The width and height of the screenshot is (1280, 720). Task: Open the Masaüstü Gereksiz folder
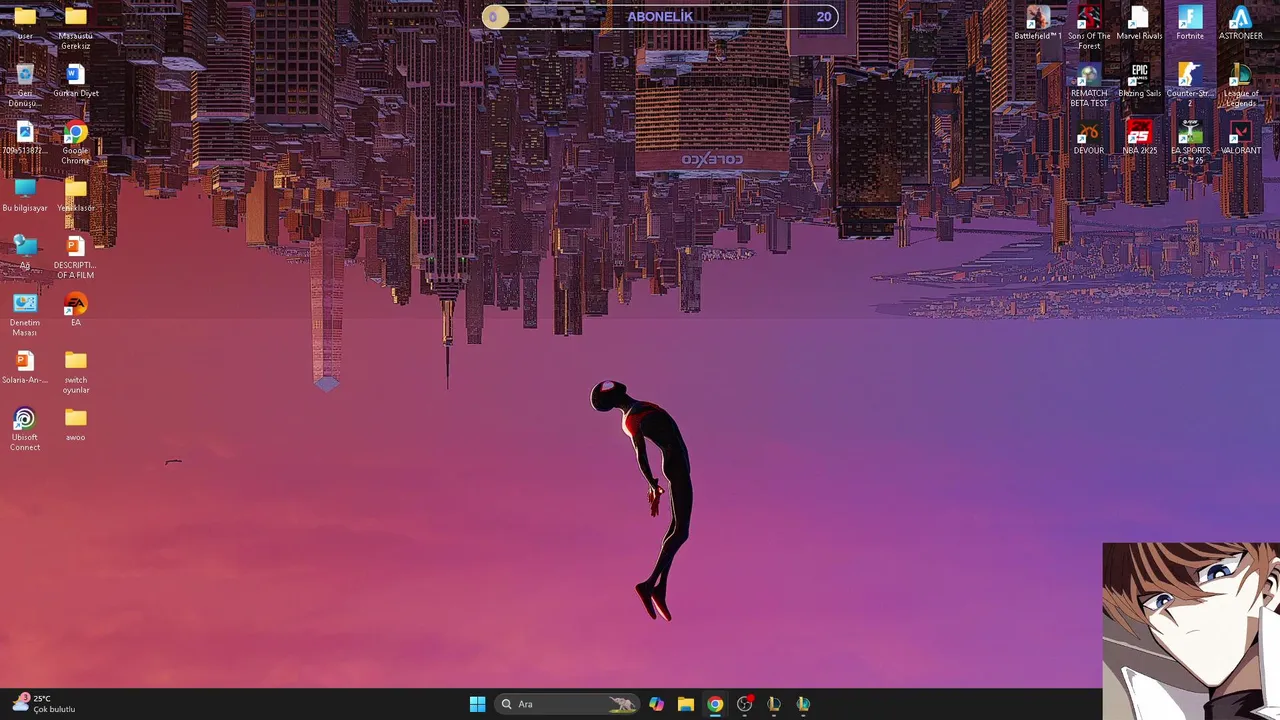click(x=75, y=27)
